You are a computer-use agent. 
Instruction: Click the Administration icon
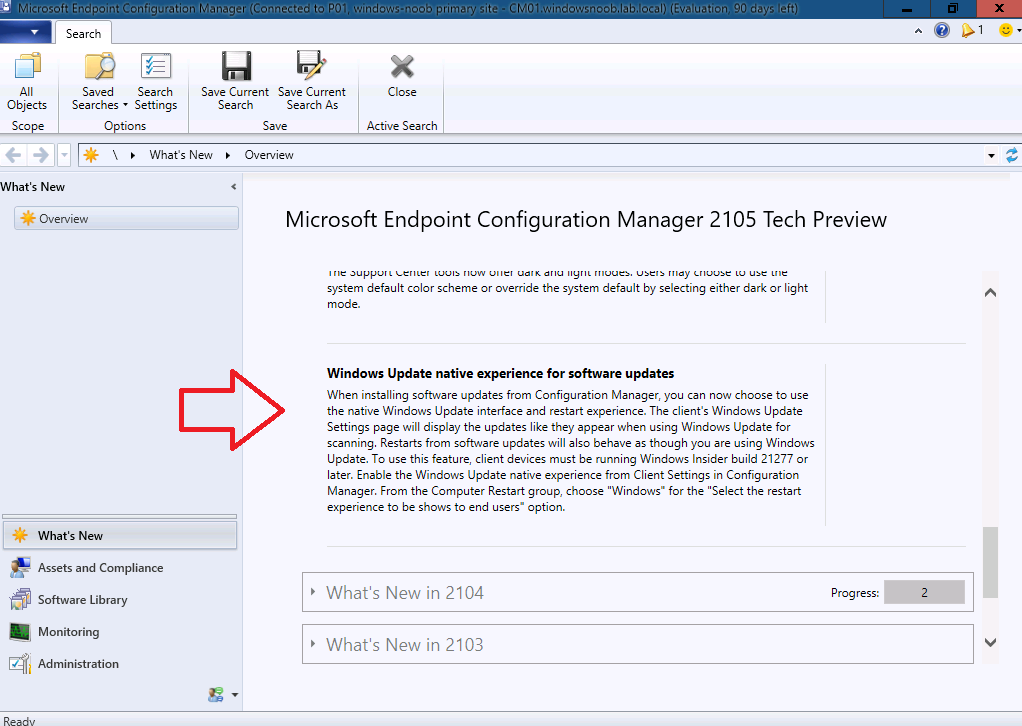(x=20, y=663)
